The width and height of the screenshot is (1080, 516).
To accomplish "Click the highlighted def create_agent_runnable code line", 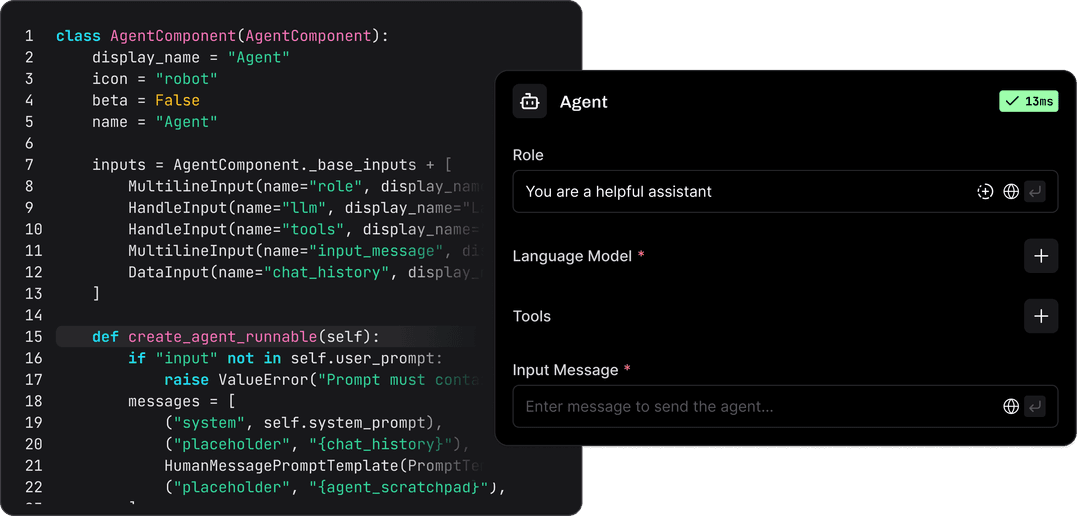I will tap(265, 337).
